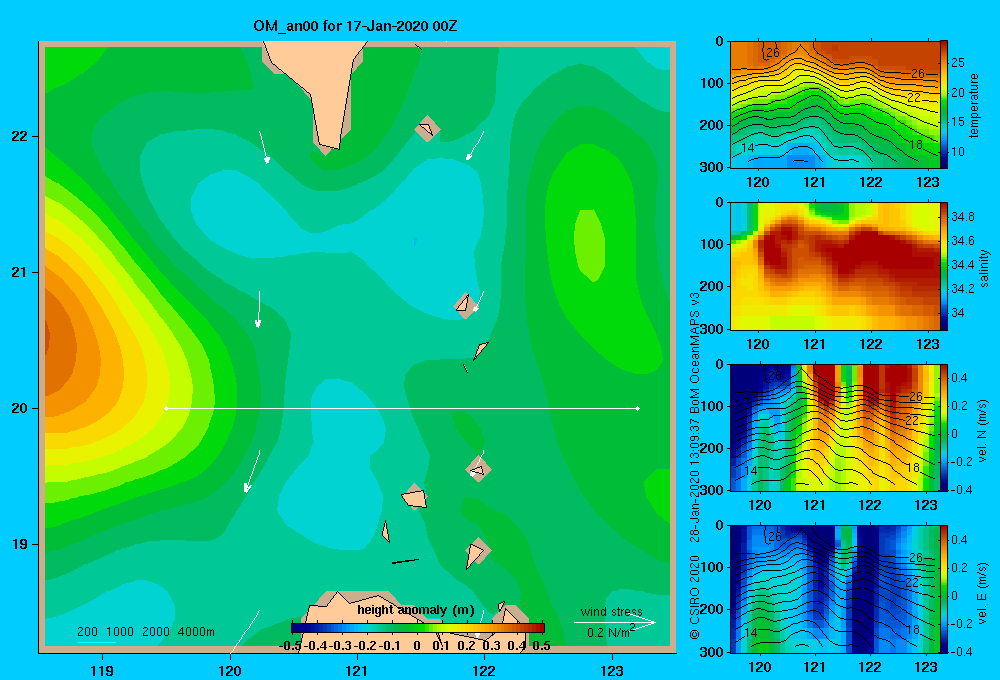
Task: Click the height anomaly colorbar at bottom
Action: point(418,628)
